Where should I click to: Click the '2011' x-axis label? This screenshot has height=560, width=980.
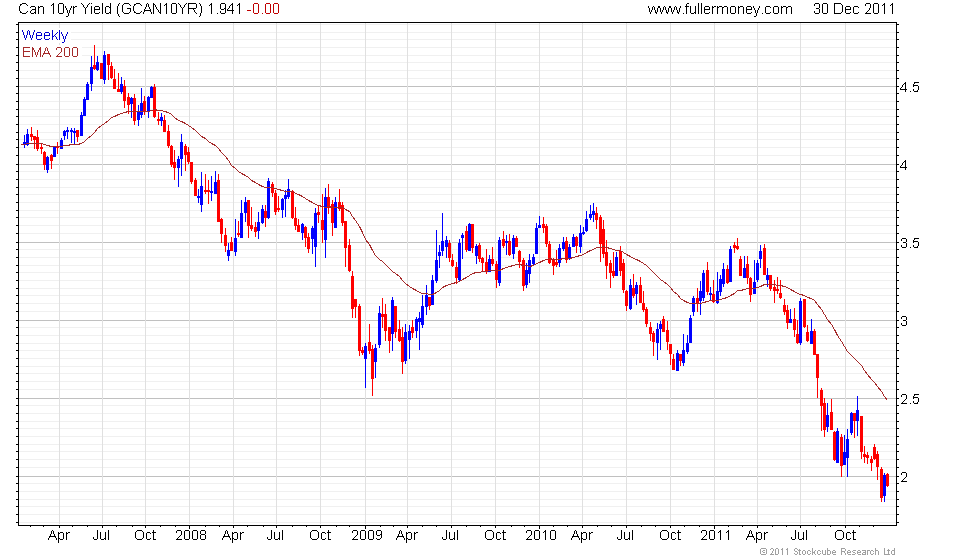[716, 536]
